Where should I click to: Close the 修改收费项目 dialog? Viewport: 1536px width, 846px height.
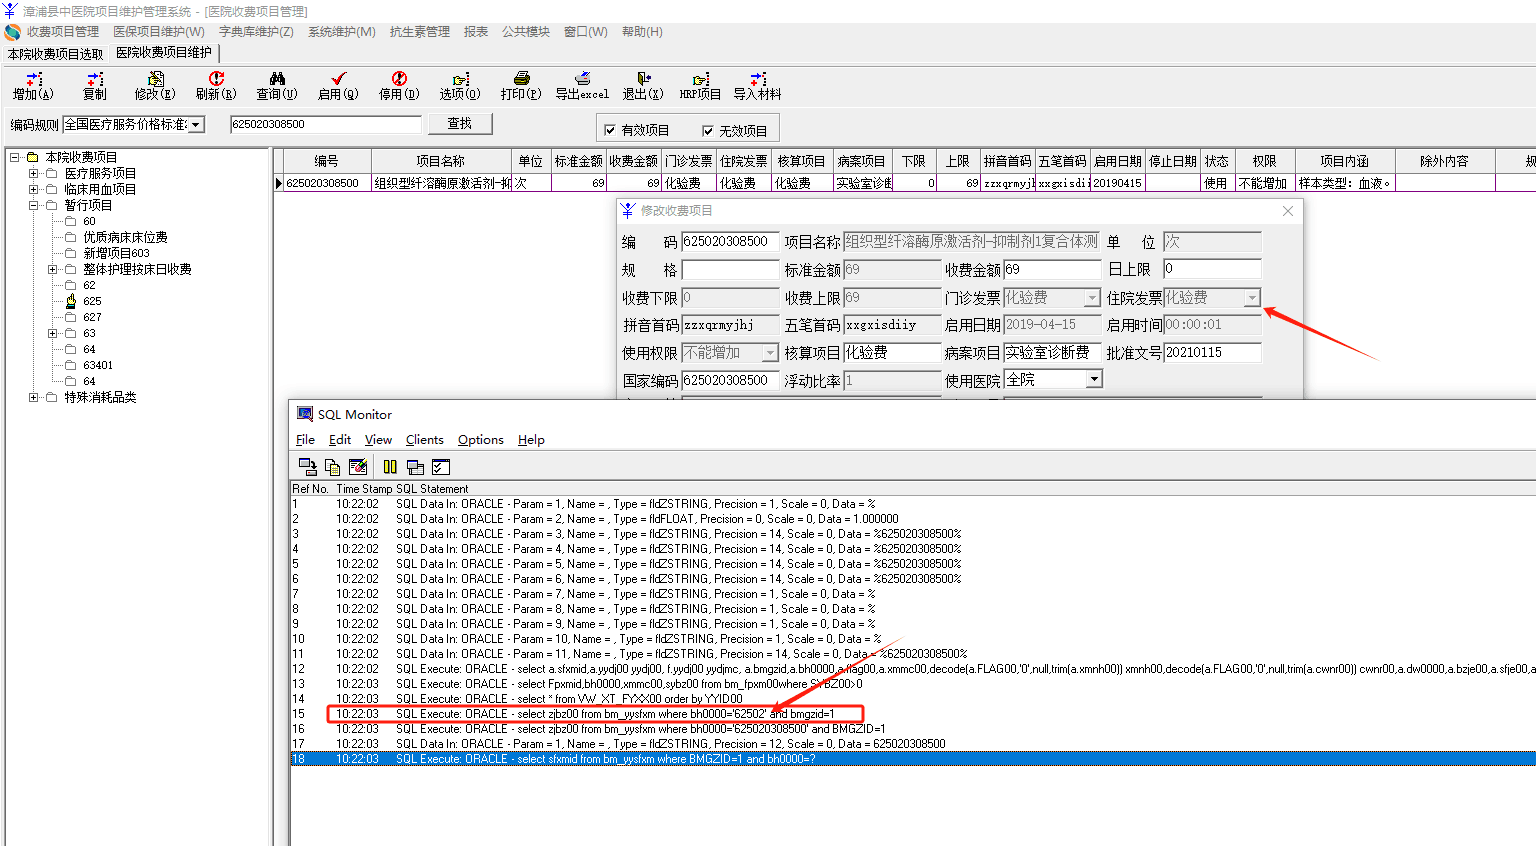1288,211
